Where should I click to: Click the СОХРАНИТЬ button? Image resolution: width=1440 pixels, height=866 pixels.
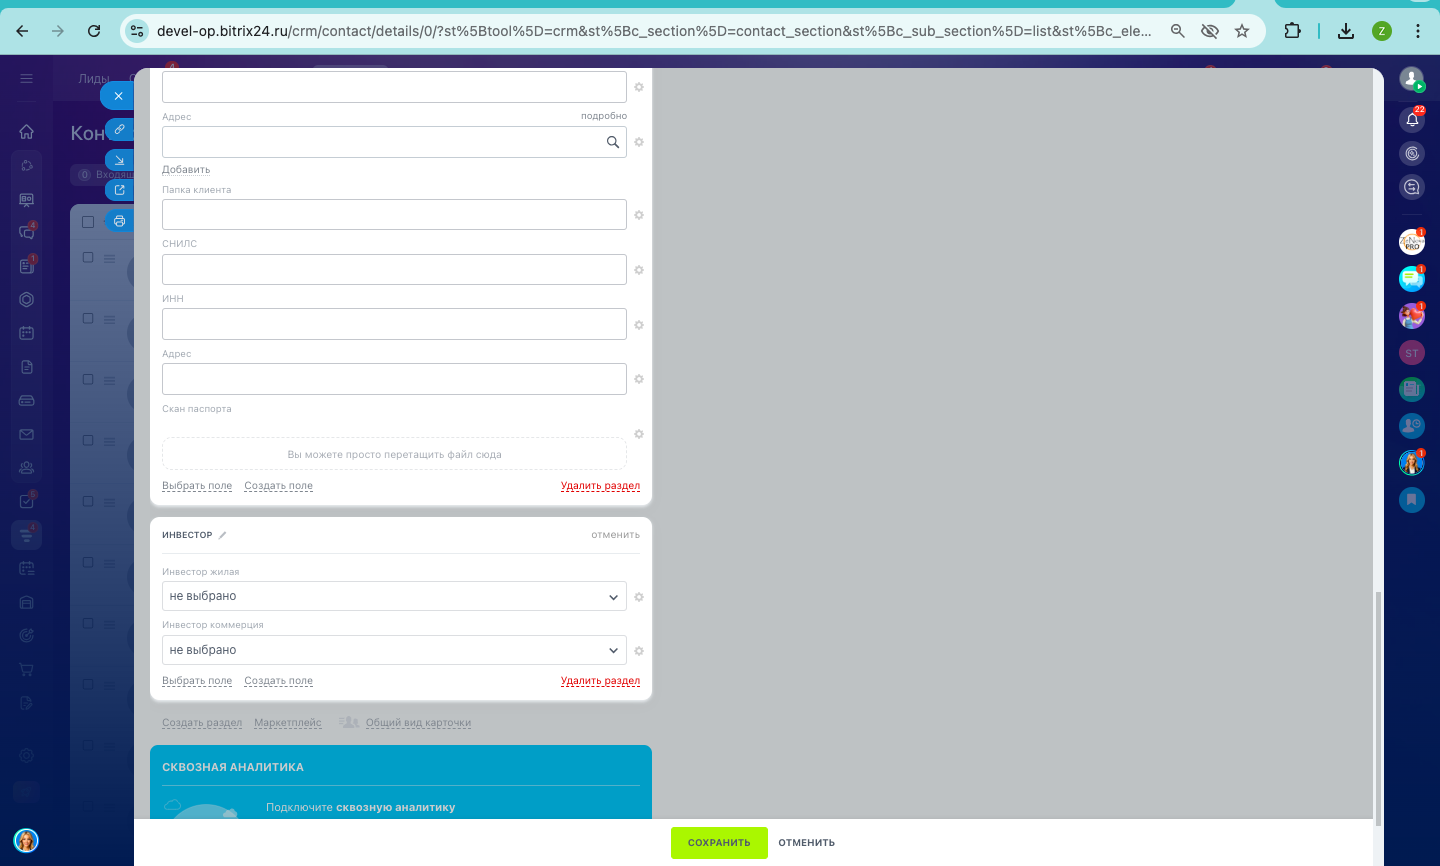click(719, 843)
